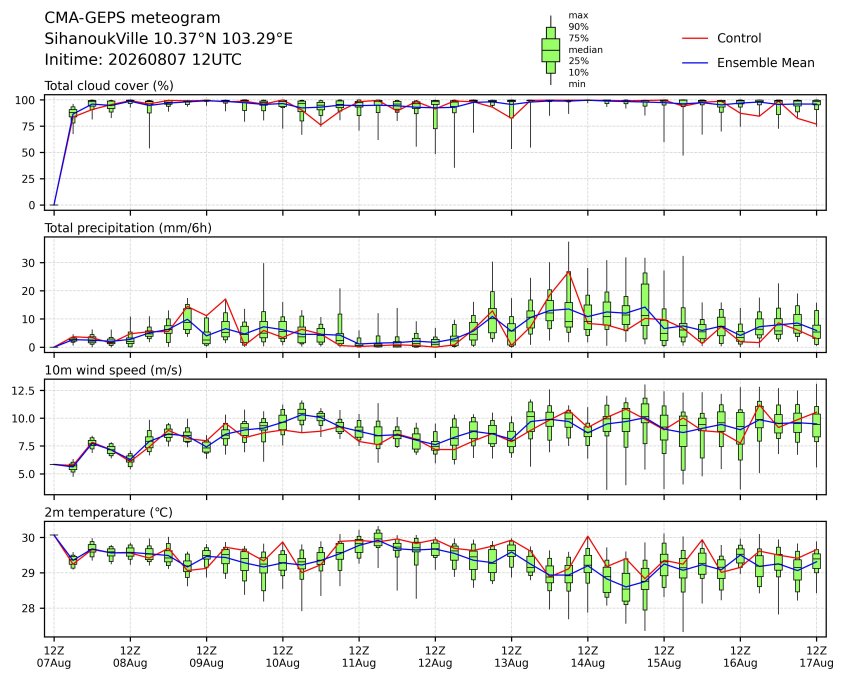Click the SihanoukVille coordinates line
Screen dimensions: 845x680
pos(168,39)
